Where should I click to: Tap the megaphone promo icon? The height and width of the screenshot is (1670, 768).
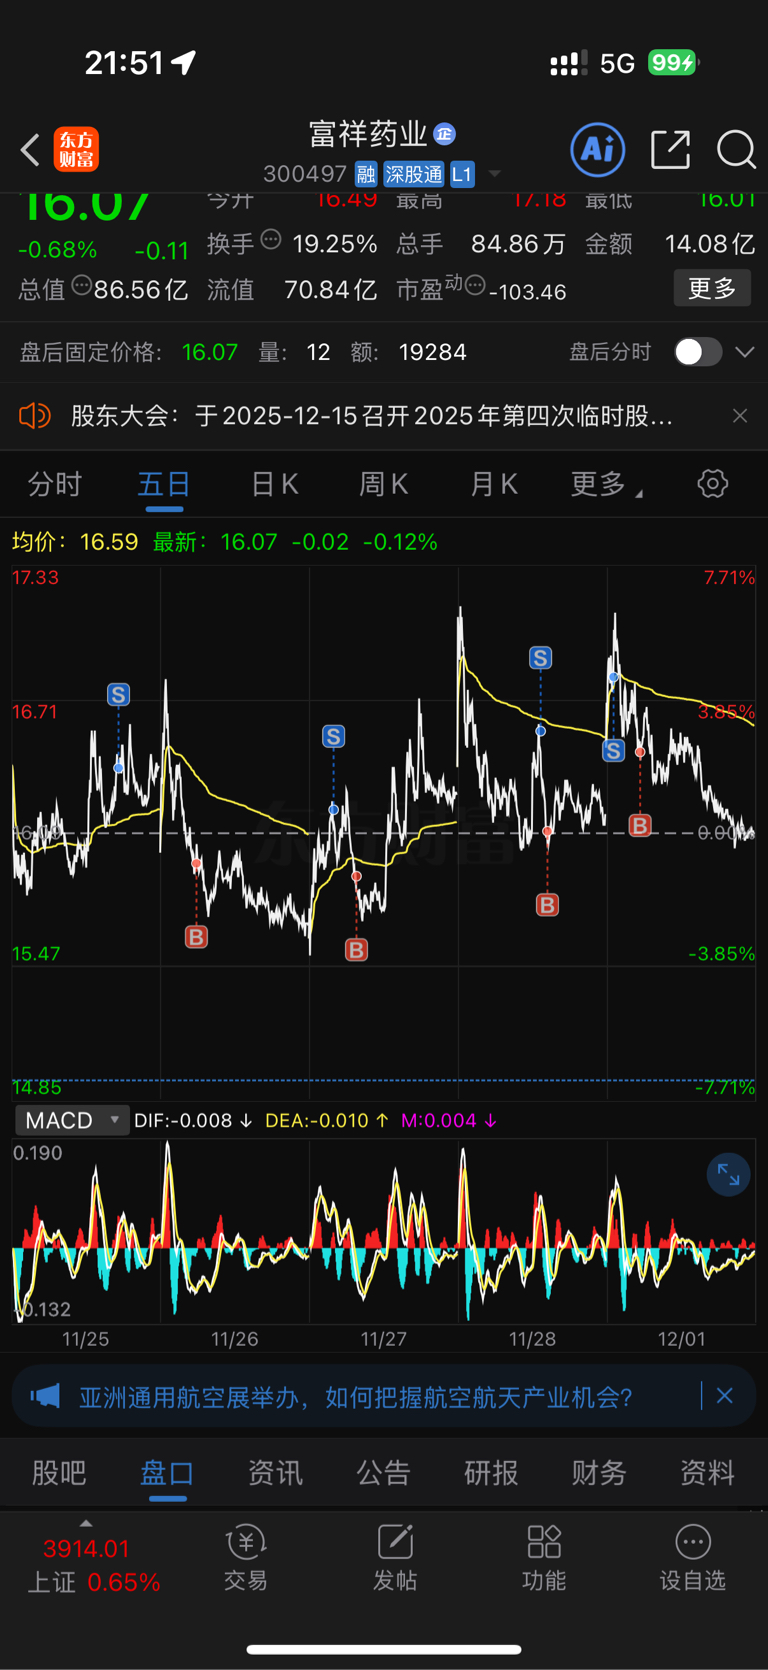[x=45, y=1397]
